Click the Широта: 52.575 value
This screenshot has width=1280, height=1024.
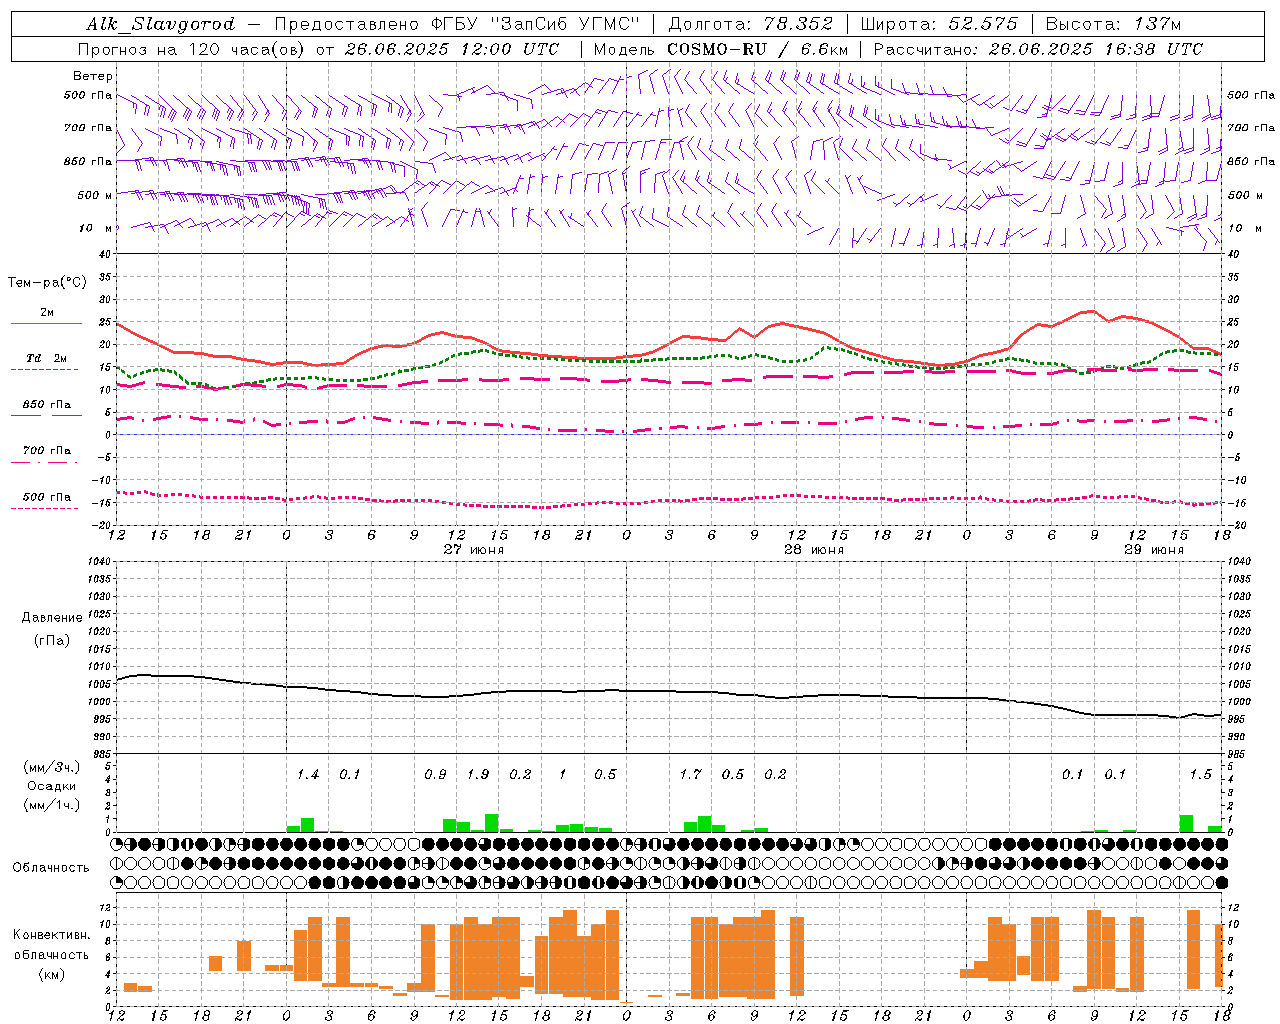(x=939, y=24)
